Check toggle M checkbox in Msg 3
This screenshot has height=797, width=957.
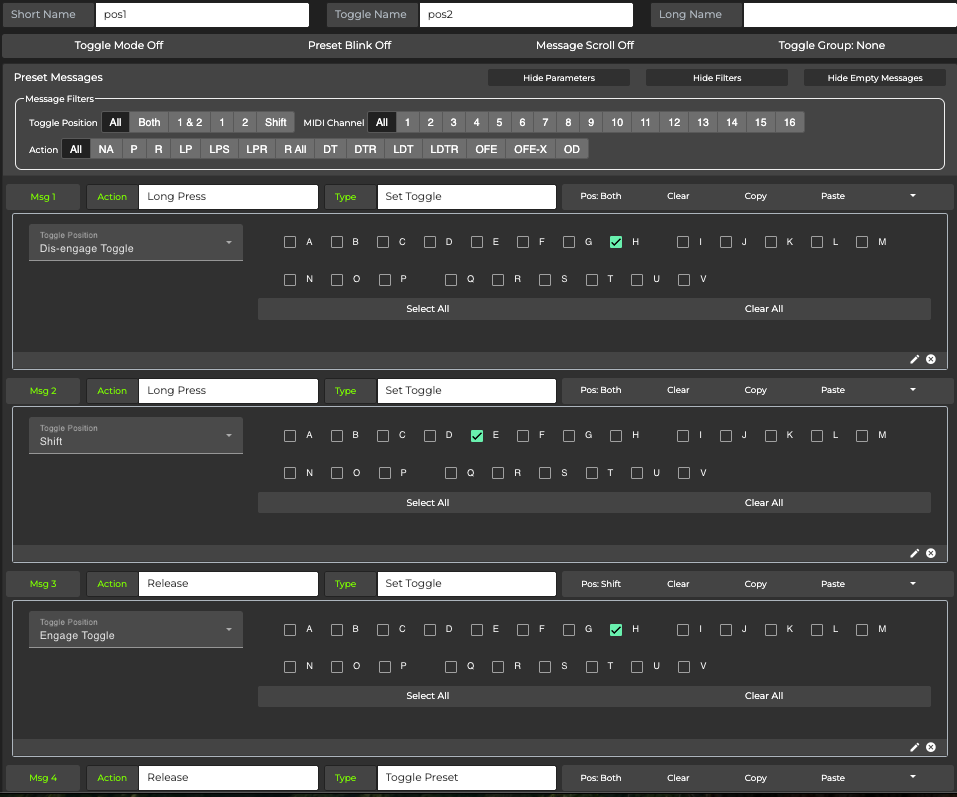862,630
